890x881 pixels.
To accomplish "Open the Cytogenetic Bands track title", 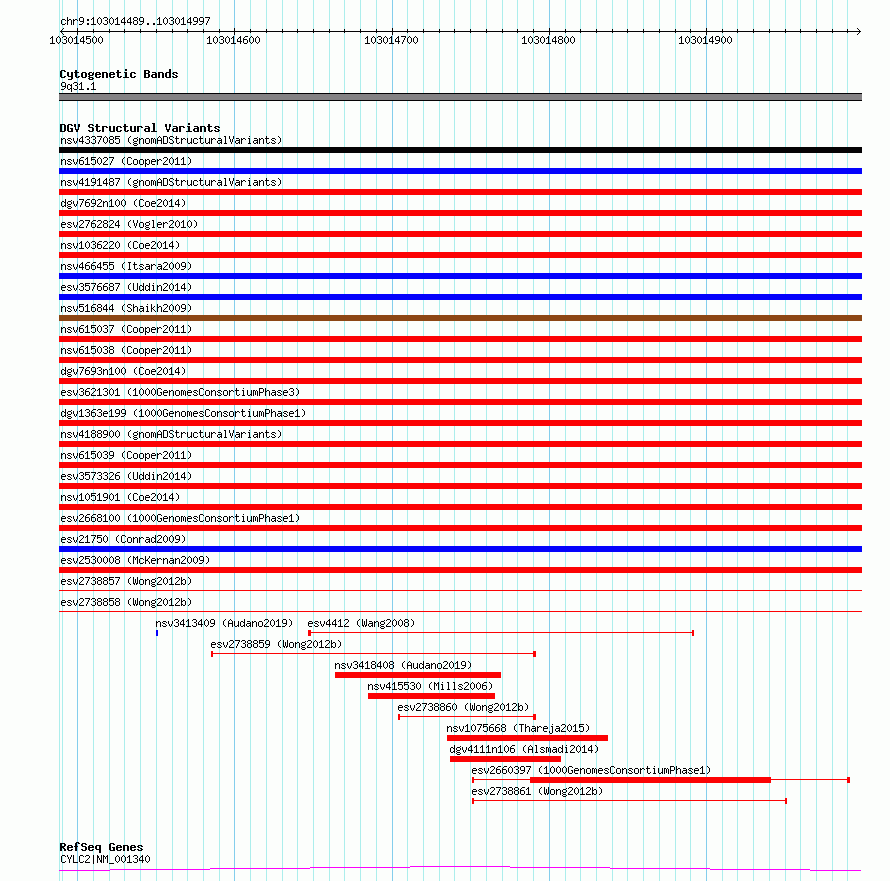I will pos(119,74).
